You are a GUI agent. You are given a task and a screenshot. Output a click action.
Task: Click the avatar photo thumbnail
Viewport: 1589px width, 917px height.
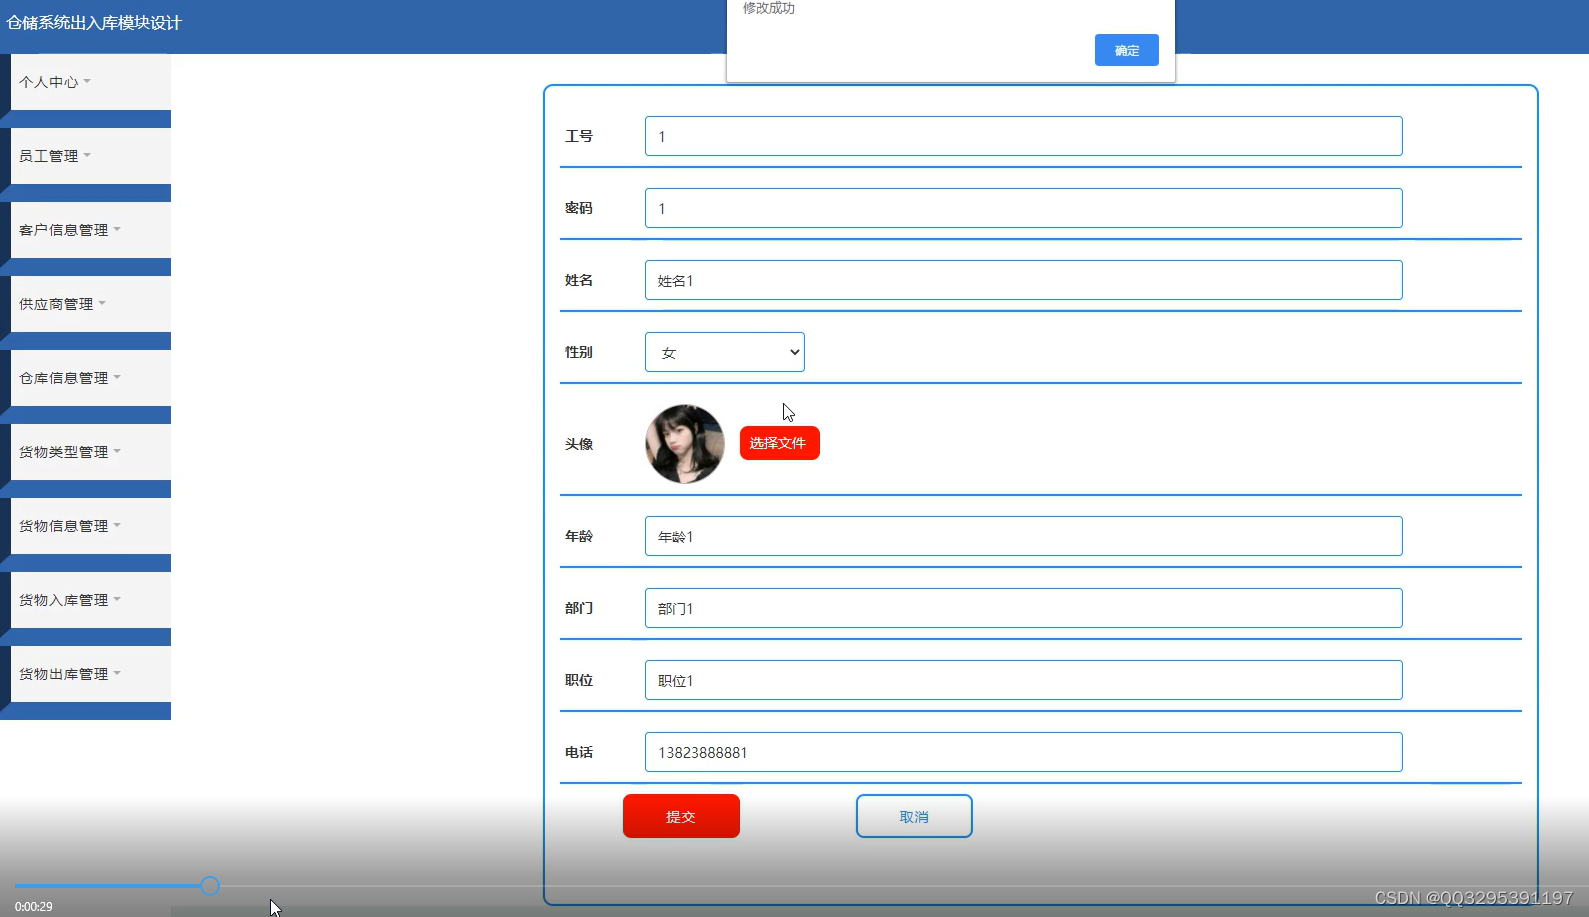tap(685, 444)
